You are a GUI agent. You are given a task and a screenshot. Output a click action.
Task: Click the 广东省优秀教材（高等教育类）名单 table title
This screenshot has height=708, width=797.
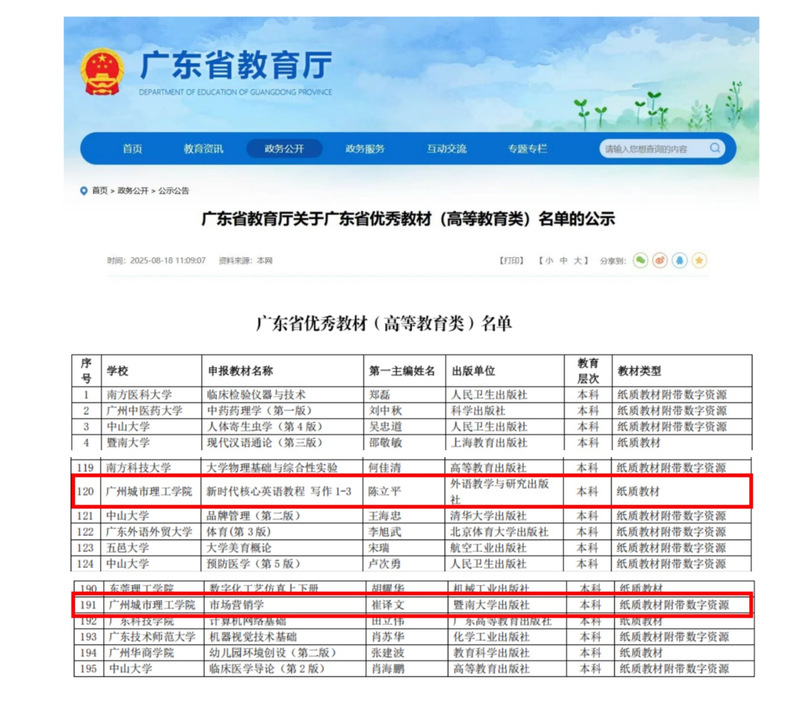point(384,323)
